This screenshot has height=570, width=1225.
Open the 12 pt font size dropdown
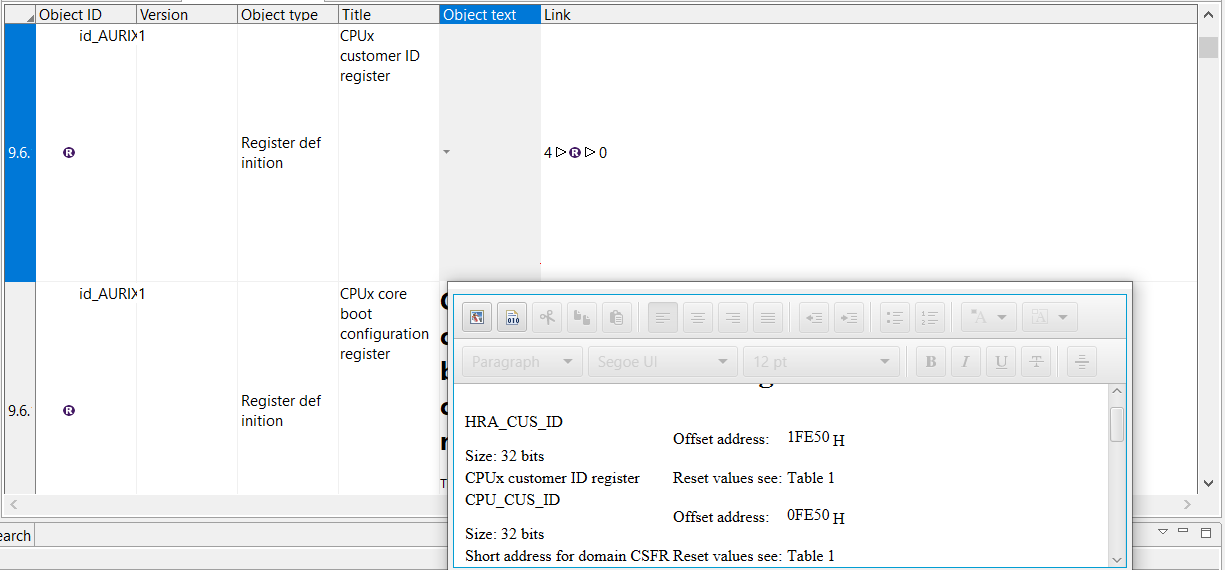821,362
